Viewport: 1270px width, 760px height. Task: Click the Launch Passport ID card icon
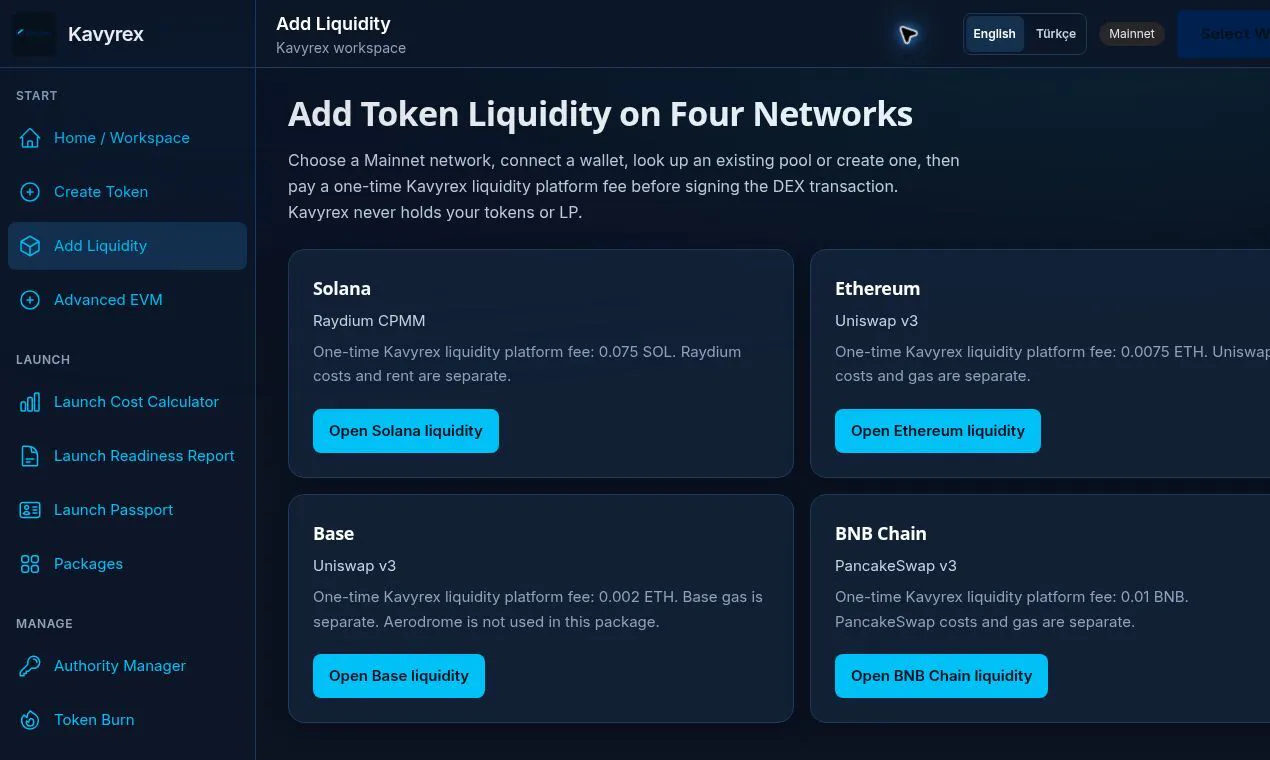tap(30, 510)
